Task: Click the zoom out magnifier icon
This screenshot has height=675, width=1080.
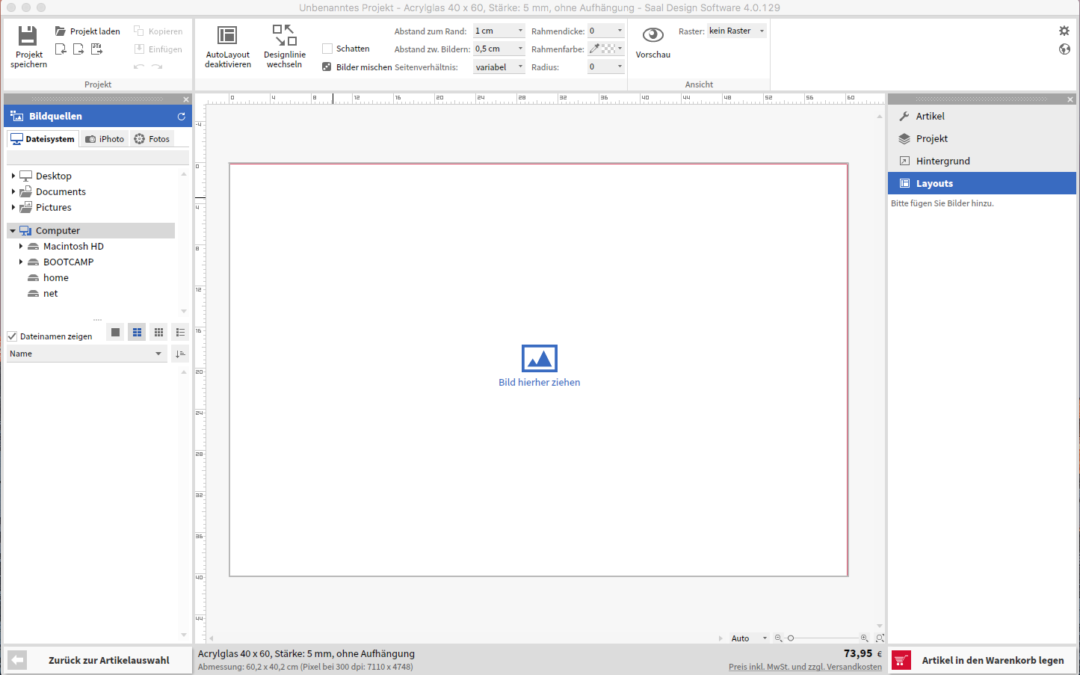Action: coord(778,638)
